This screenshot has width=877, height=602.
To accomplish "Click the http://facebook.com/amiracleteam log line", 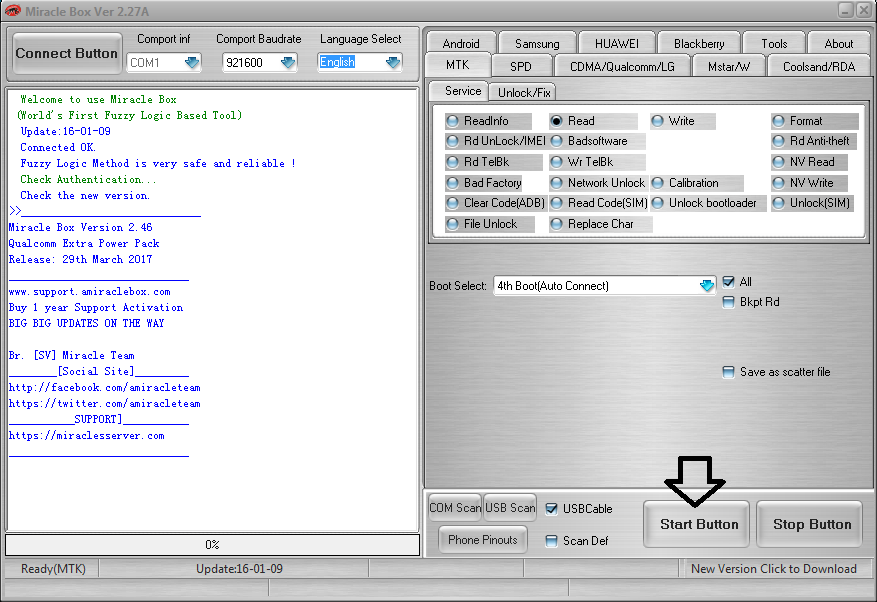I will click(x=105, y=387).
